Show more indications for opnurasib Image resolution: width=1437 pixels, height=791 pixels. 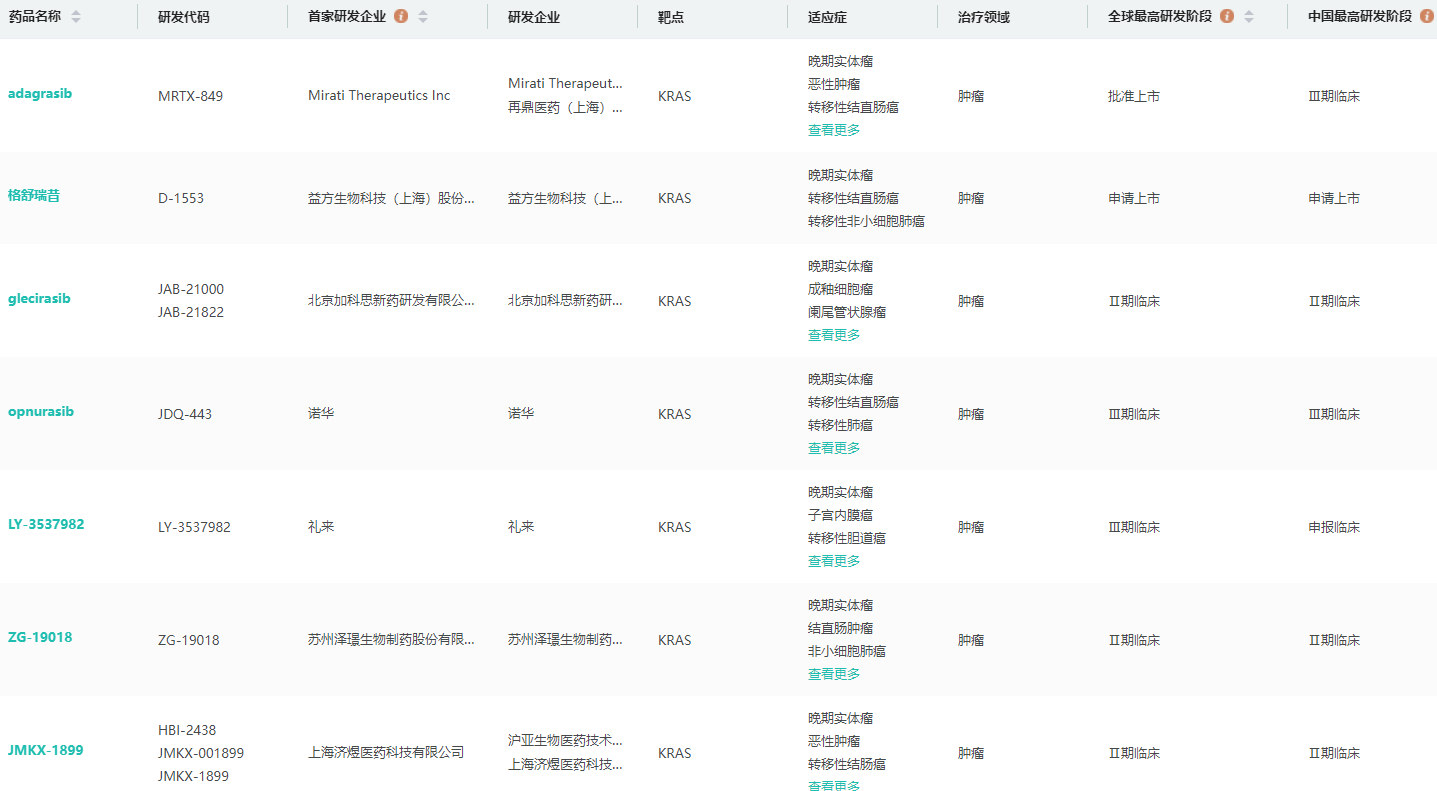click(834, 448)
